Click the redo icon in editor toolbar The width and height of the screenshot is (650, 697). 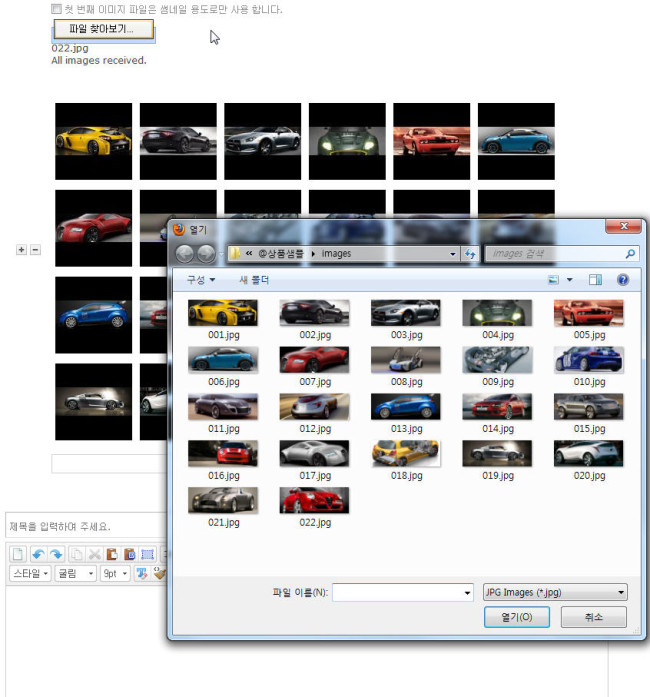point(56,554)
